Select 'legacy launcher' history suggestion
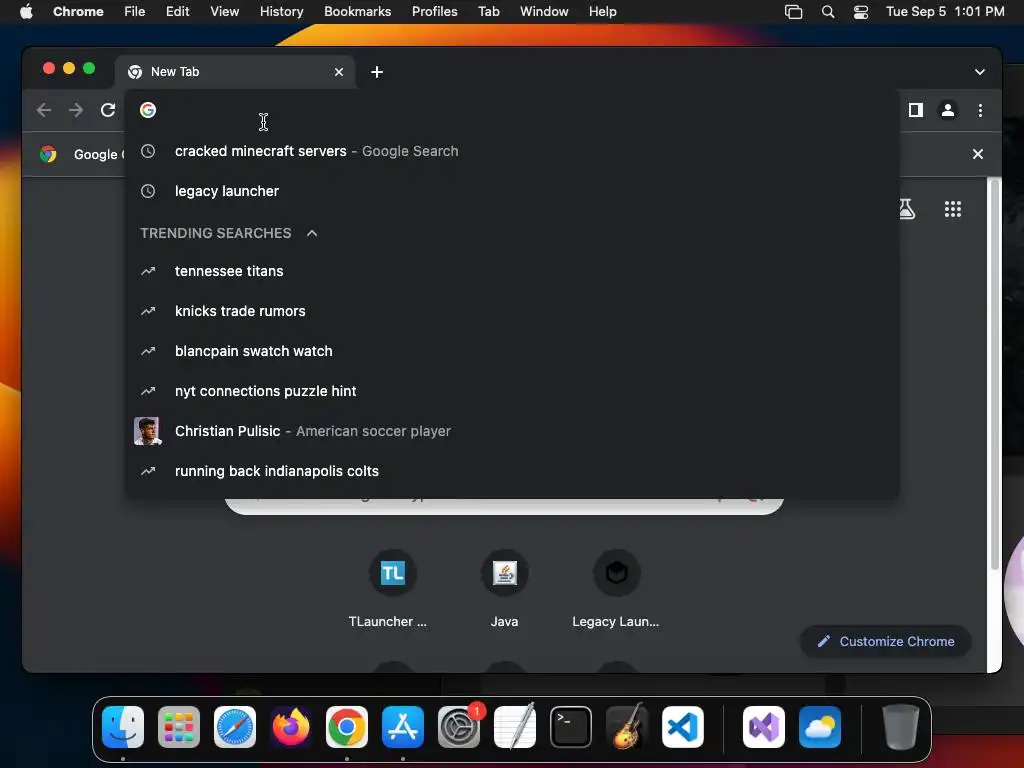 pos(512,191)
